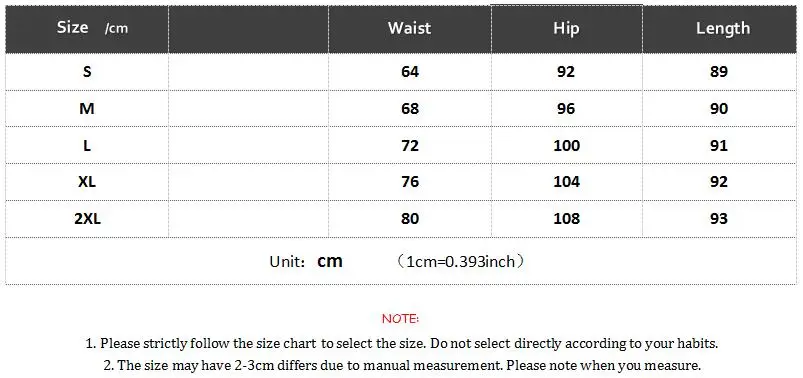Select the Length column header
This screenshot has width=803, height=378.
[x=720, y=29]
